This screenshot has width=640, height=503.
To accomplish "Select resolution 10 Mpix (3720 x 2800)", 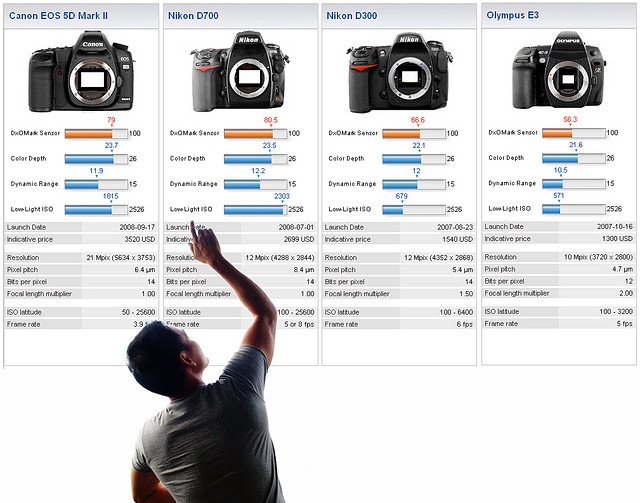I will point(598,257).
